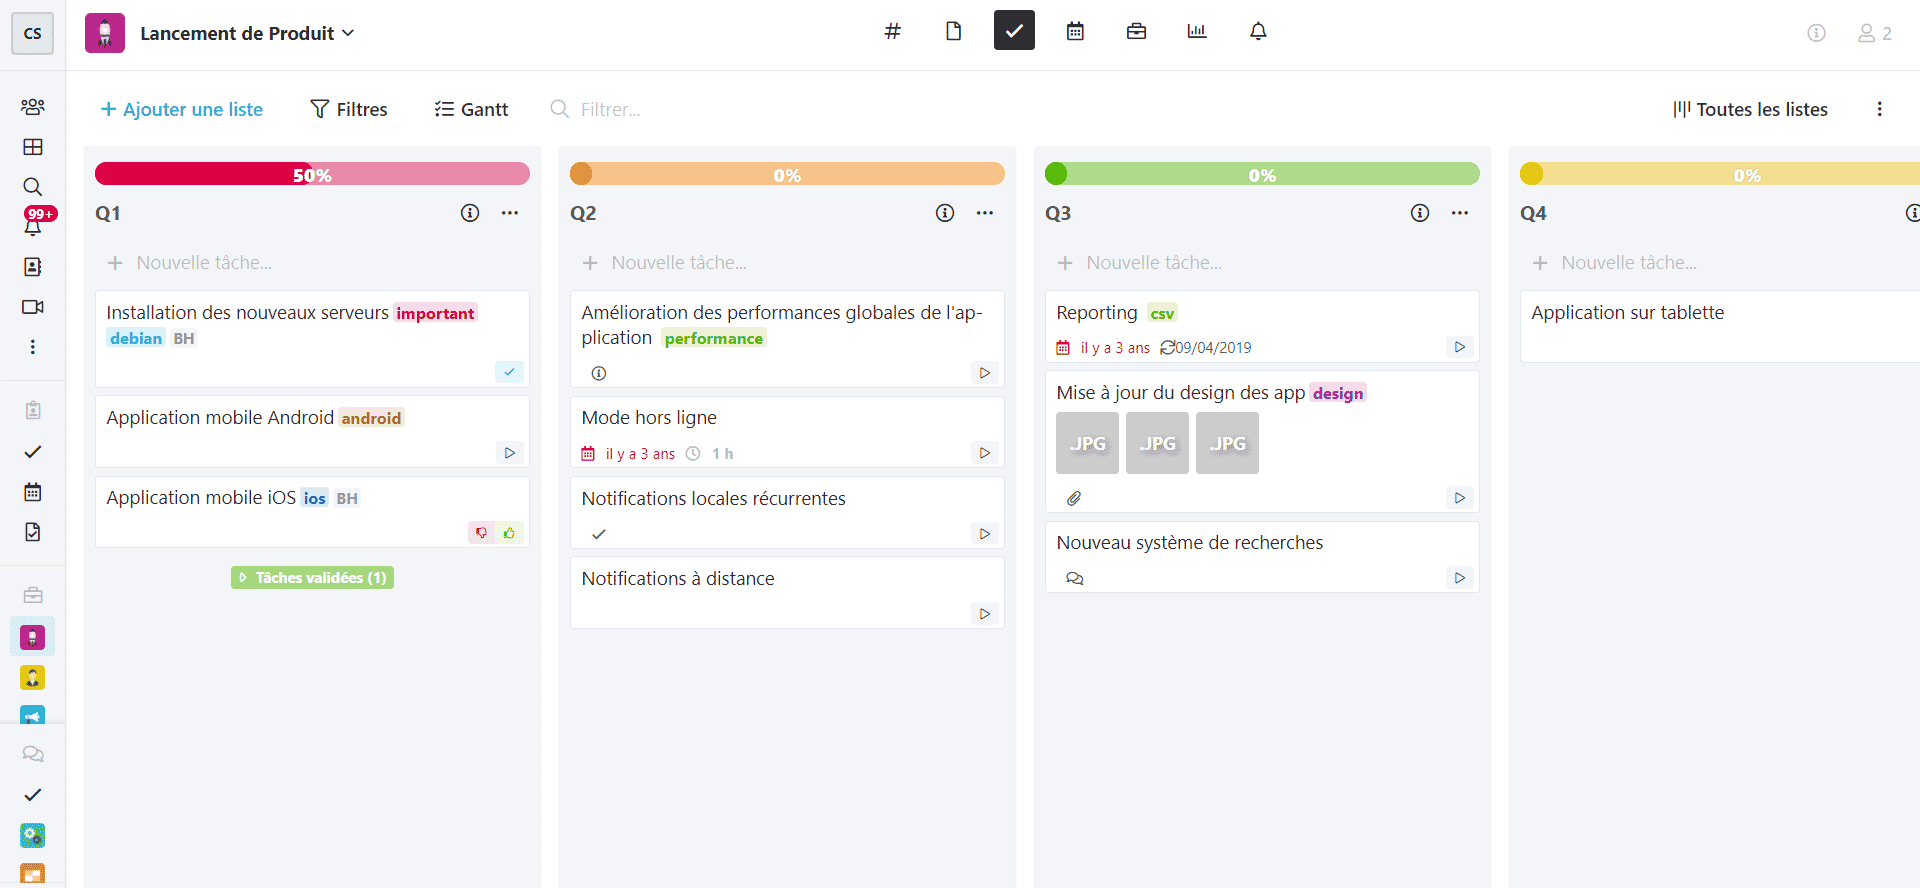Open comments icon on Nouveau système task
The image size is (1920, 888).
[1075, 578]
